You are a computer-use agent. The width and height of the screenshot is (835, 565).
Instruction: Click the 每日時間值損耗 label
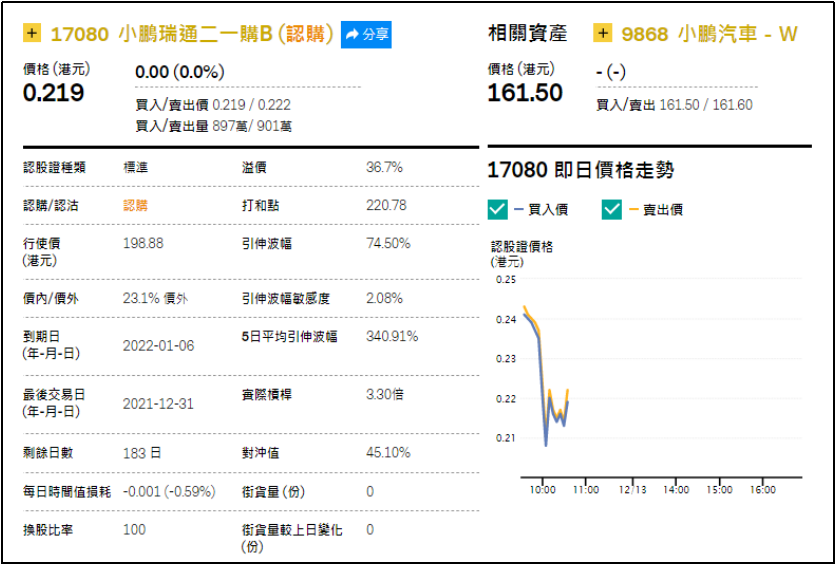[67, 492]
